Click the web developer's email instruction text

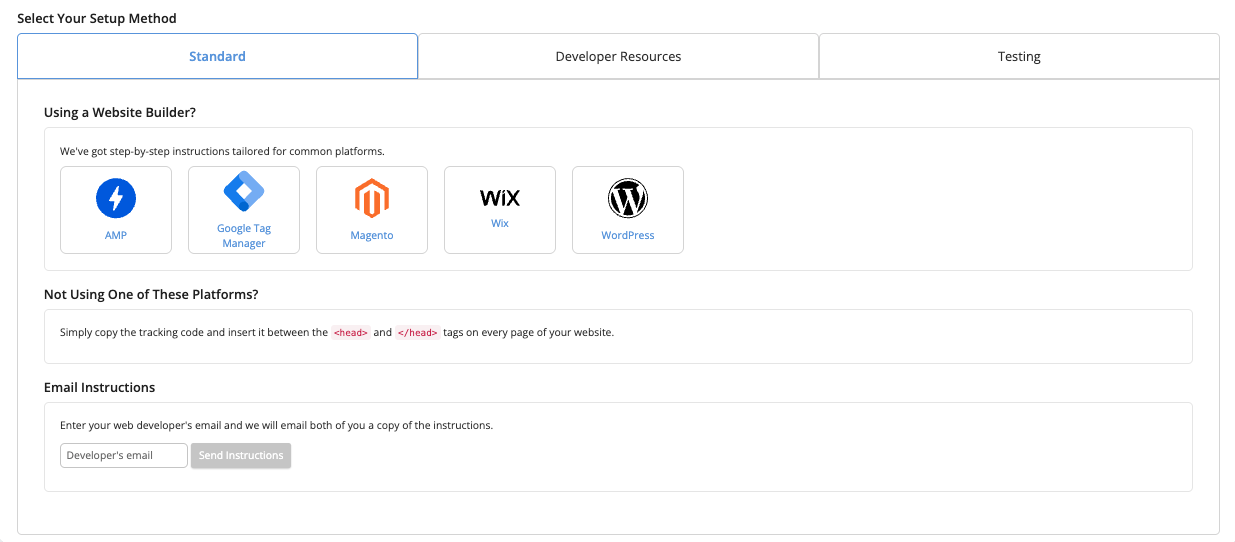[x=276, y=425]
